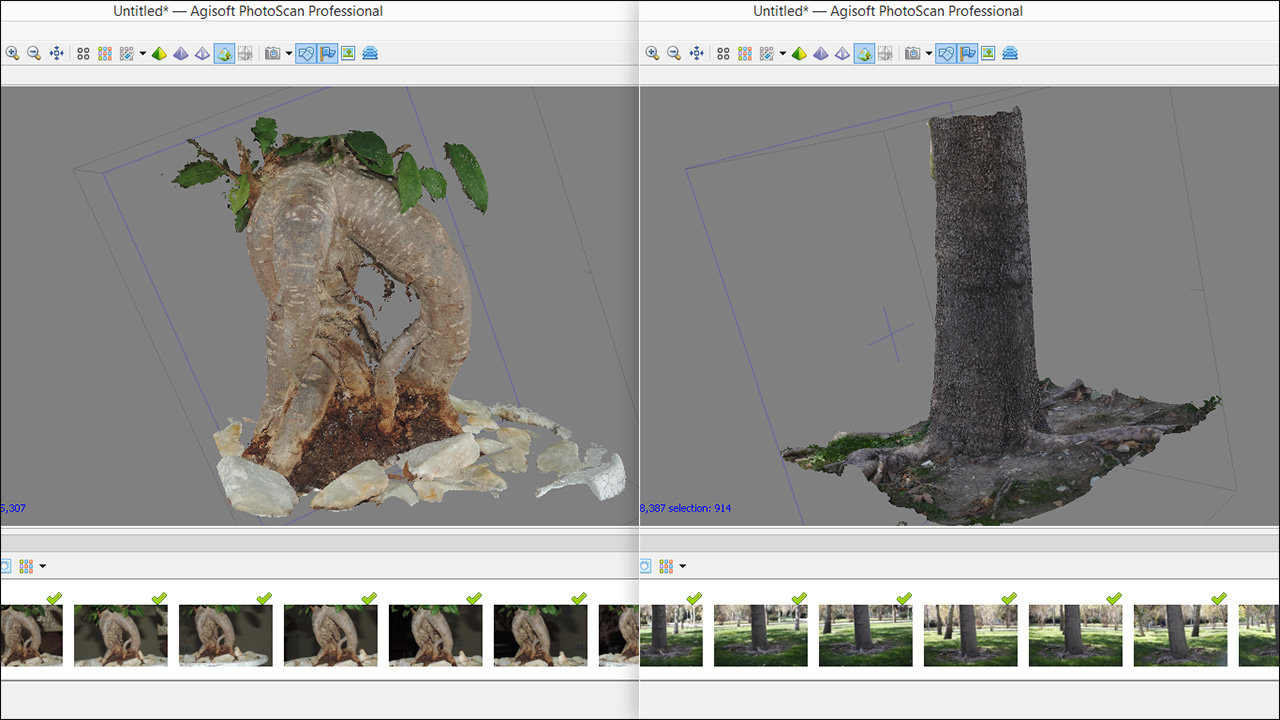This screenshot has width=1280, height=720.
Task: Switch tree trunk model to Shaded view
Action: [x=799, y=54]
